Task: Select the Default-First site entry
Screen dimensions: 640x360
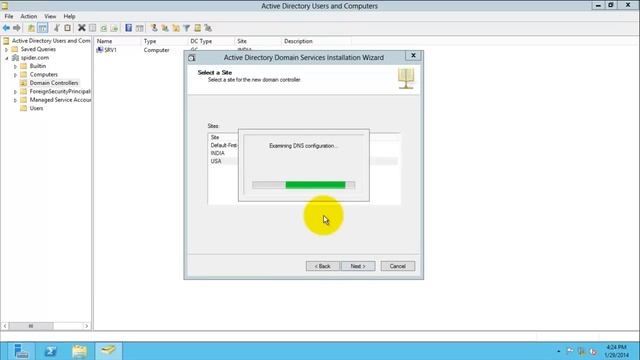Action: (224, 145)
